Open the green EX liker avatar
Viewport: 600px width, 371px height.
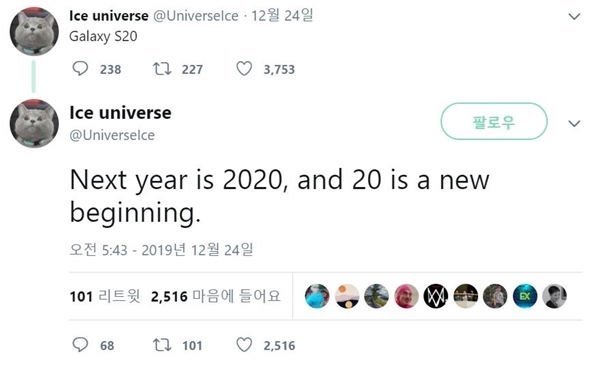pyautogui.click(x=525, y=296)
